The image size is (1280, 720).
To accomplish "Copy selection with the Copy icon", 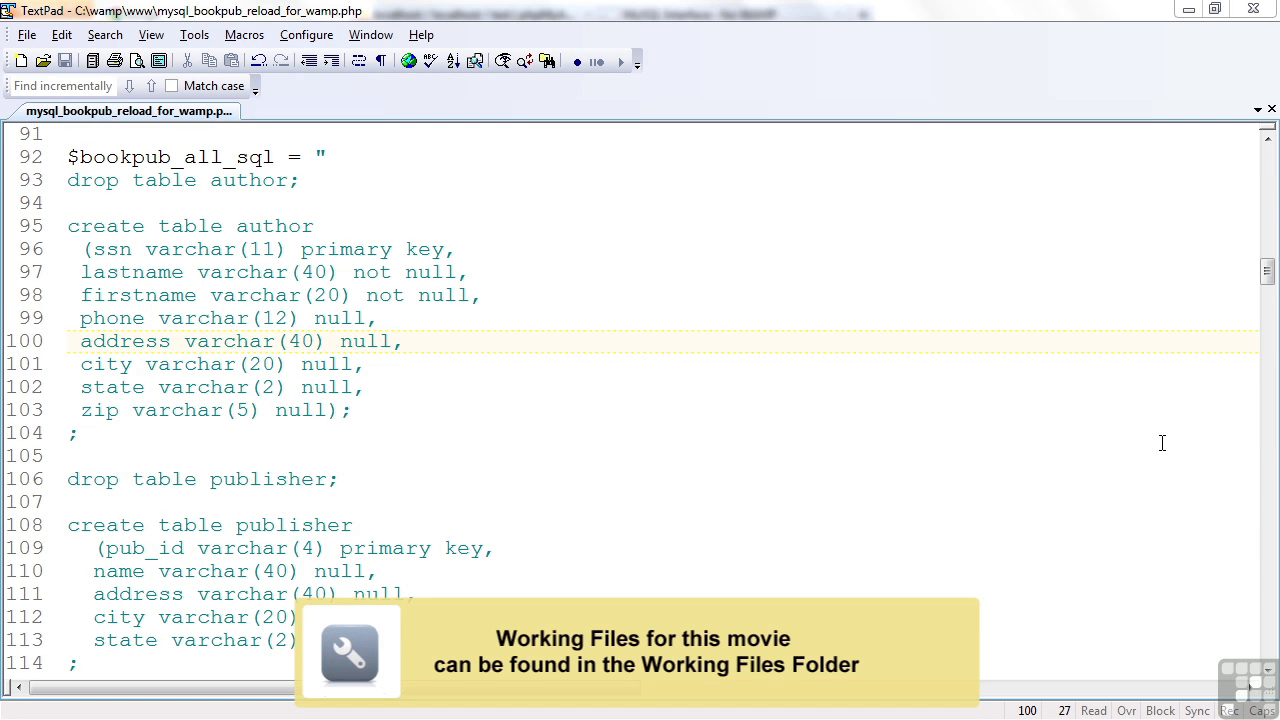I will 209,61.
